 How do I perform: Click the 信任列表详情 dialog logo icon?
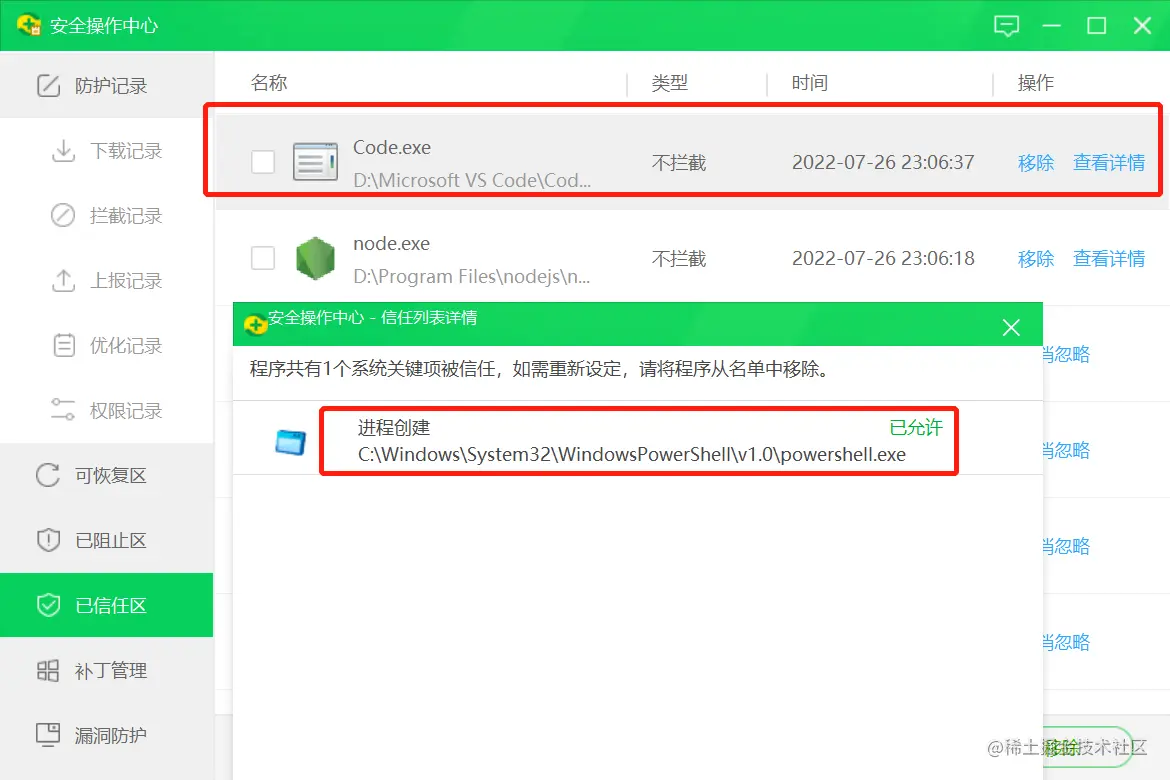255,325
